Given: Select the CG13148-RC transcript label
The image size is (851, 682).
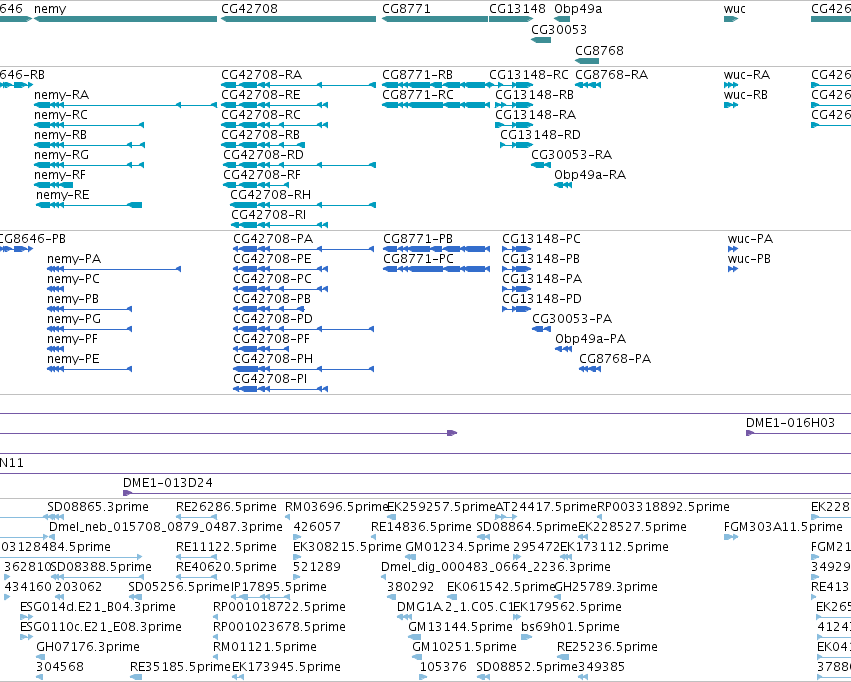Looking at the screenshot, I should pyautogui.click(x=529, y=75).
